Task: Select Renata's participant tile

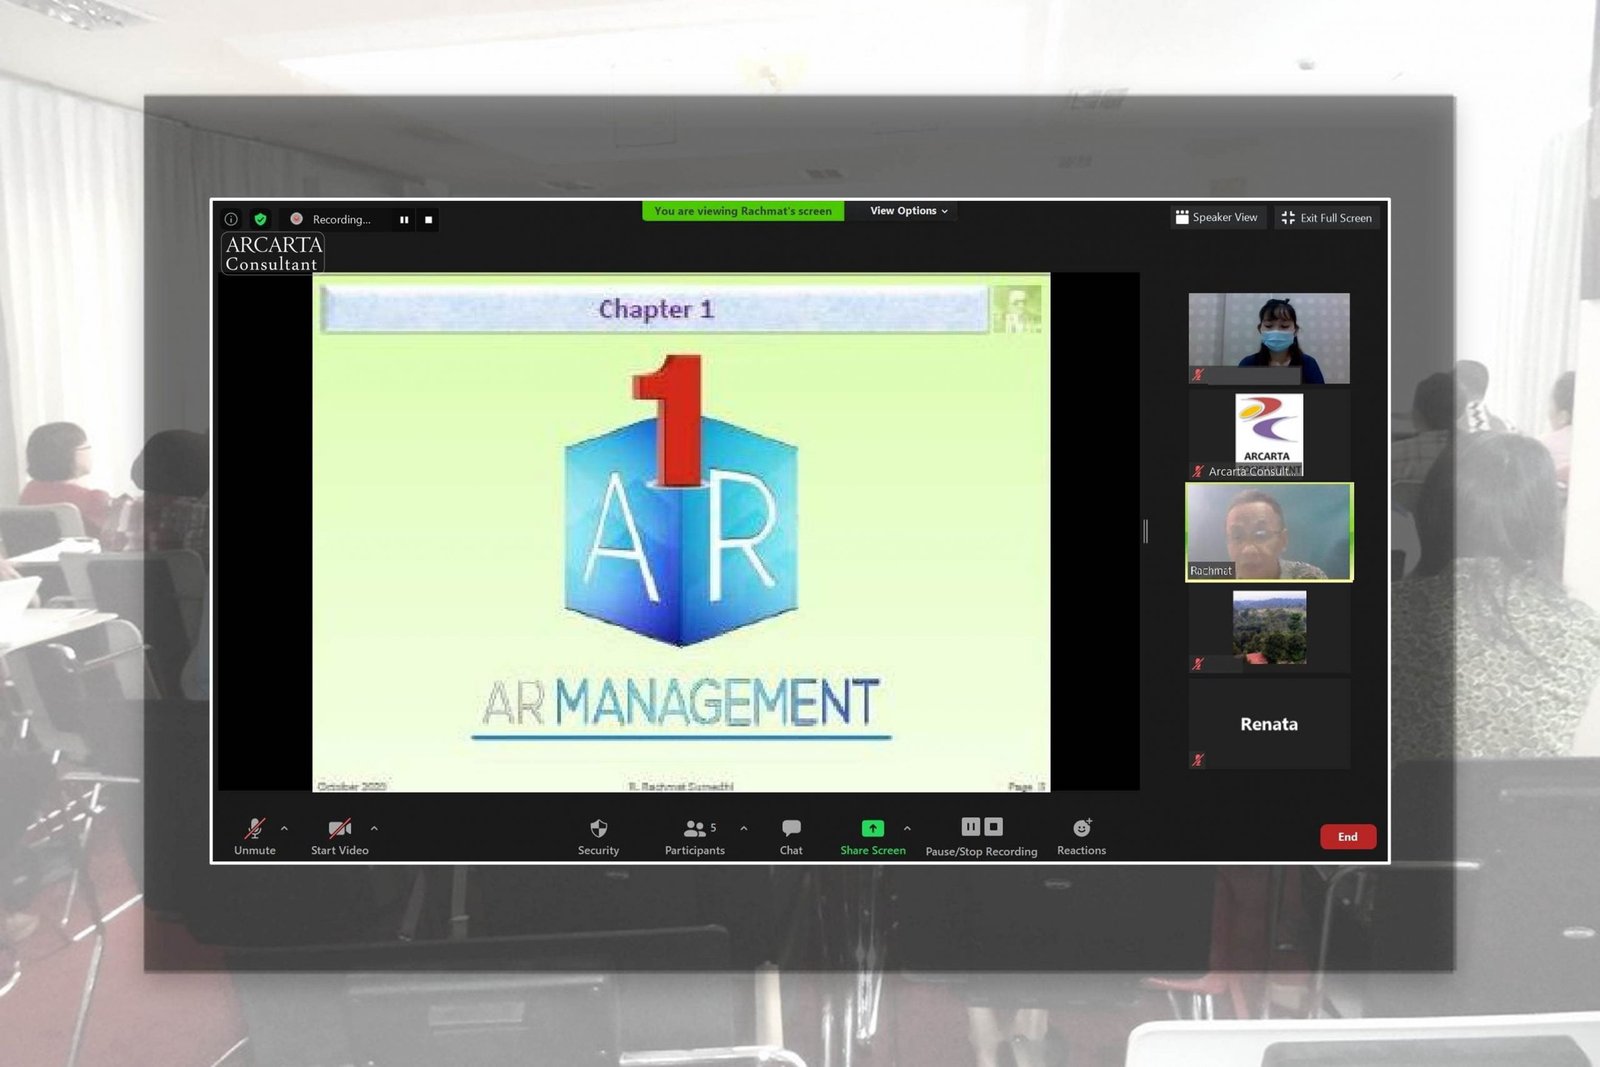Action: 1269,724
